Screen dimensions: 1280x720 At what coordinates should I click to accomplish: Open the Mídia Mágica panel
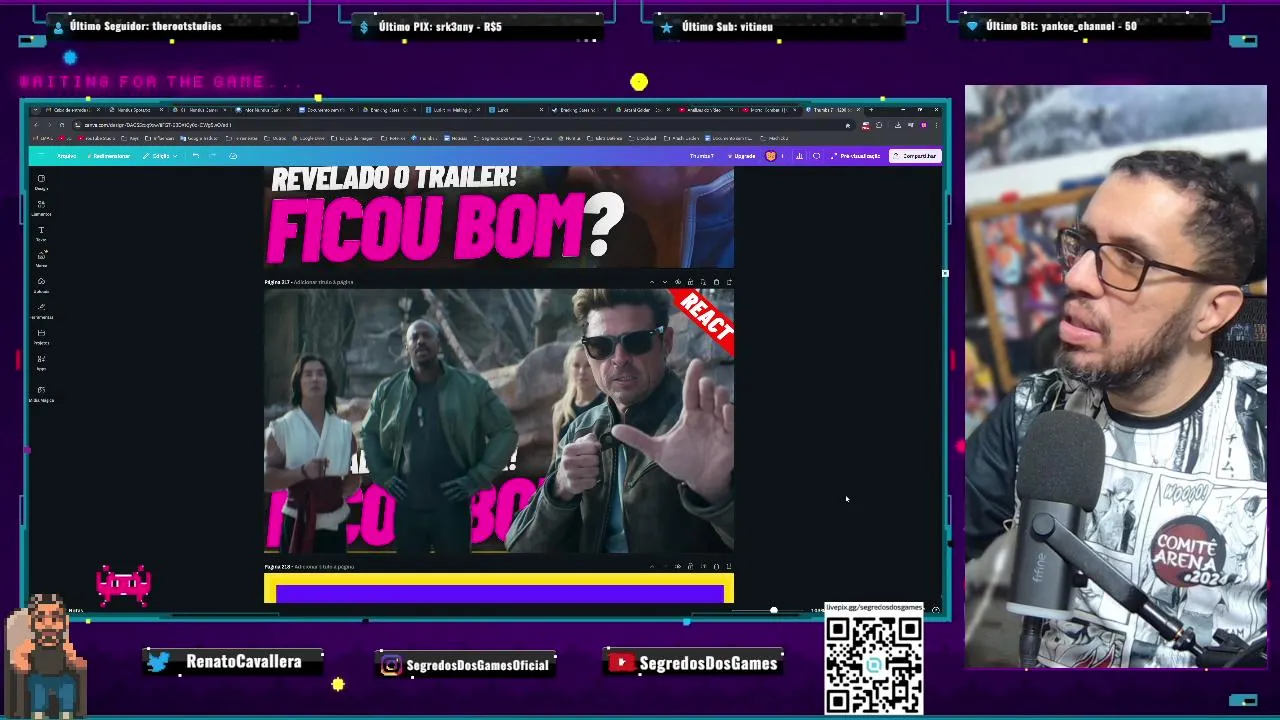41,393
